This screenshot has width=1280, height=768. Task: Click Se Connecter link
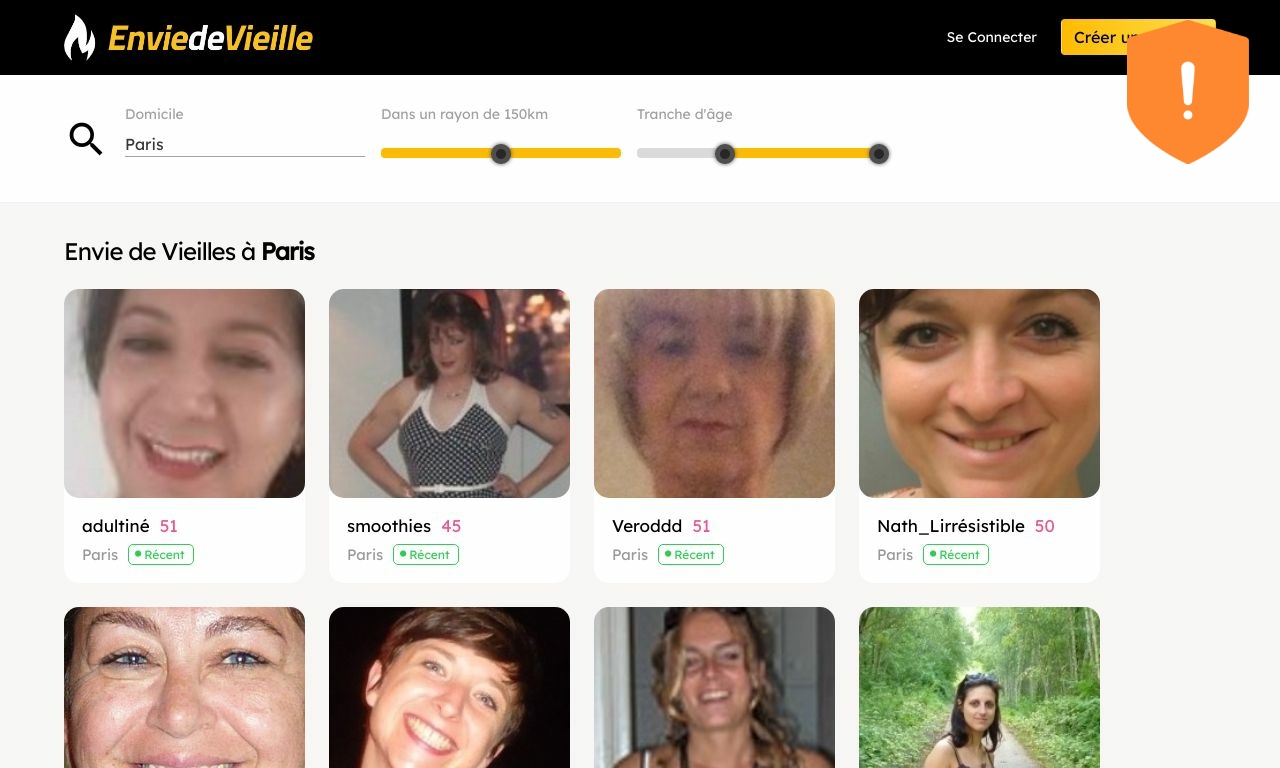pyautogui.click(x=991, y=37)
